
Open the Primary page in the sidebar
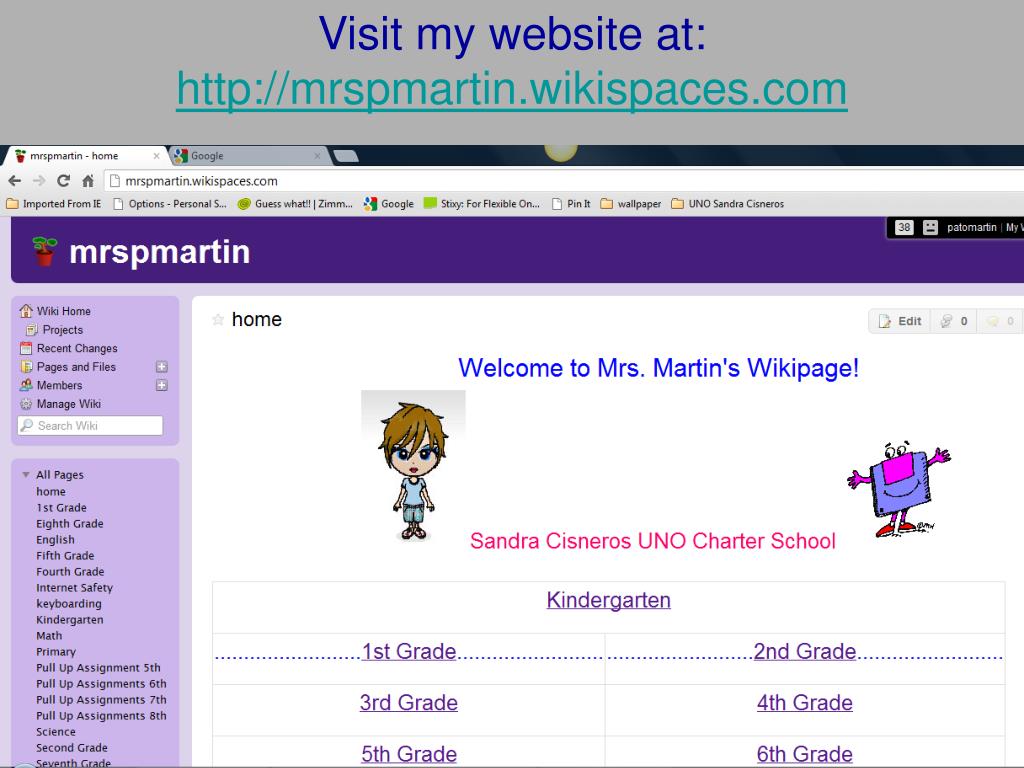tap(56, 652)
